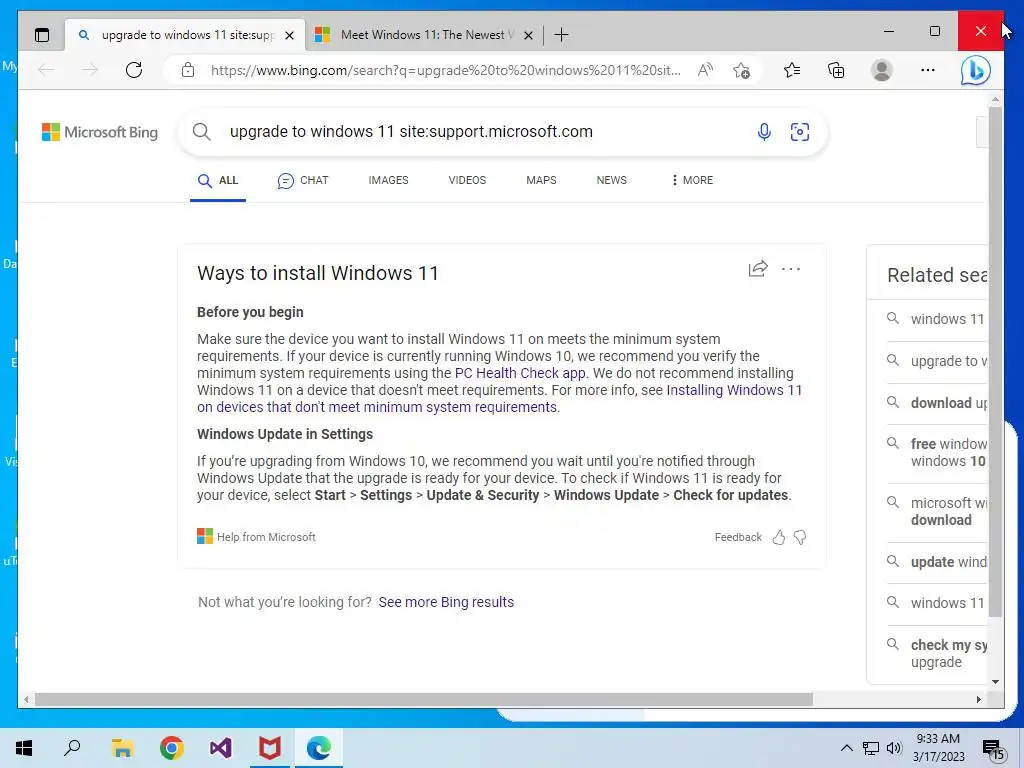Open the Windows Start menu
This screenshot has width=1024, height=768.
[24, 748]
